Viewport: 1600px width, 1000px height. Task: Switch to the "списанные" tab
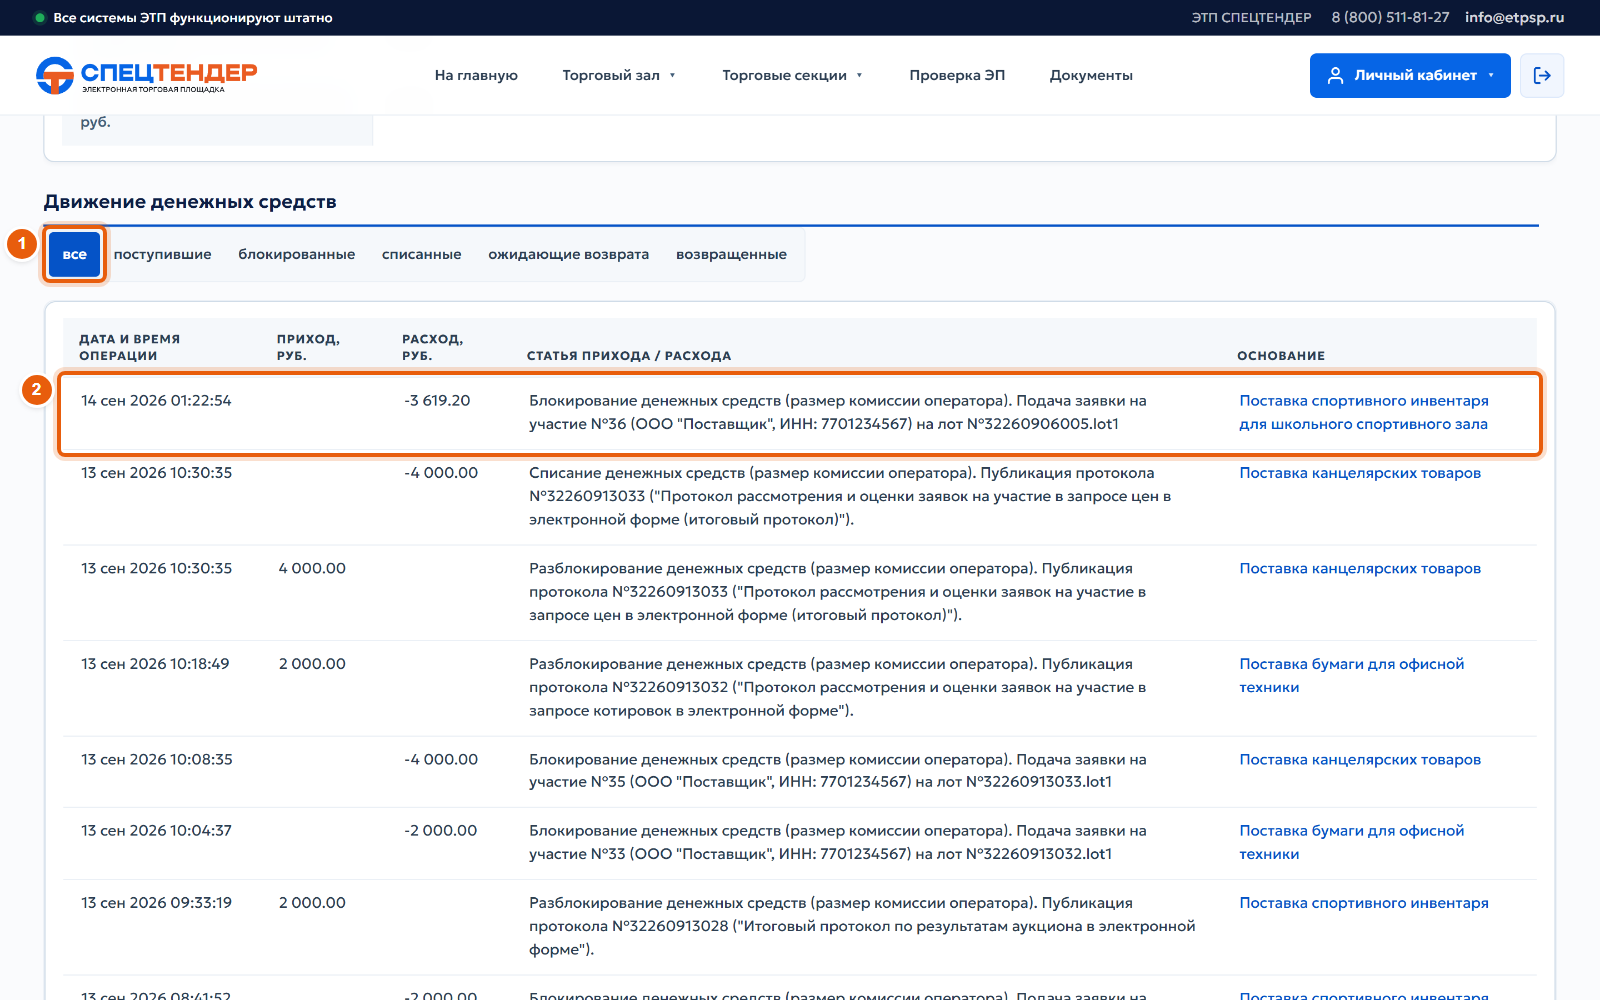(x=422, y=255)
